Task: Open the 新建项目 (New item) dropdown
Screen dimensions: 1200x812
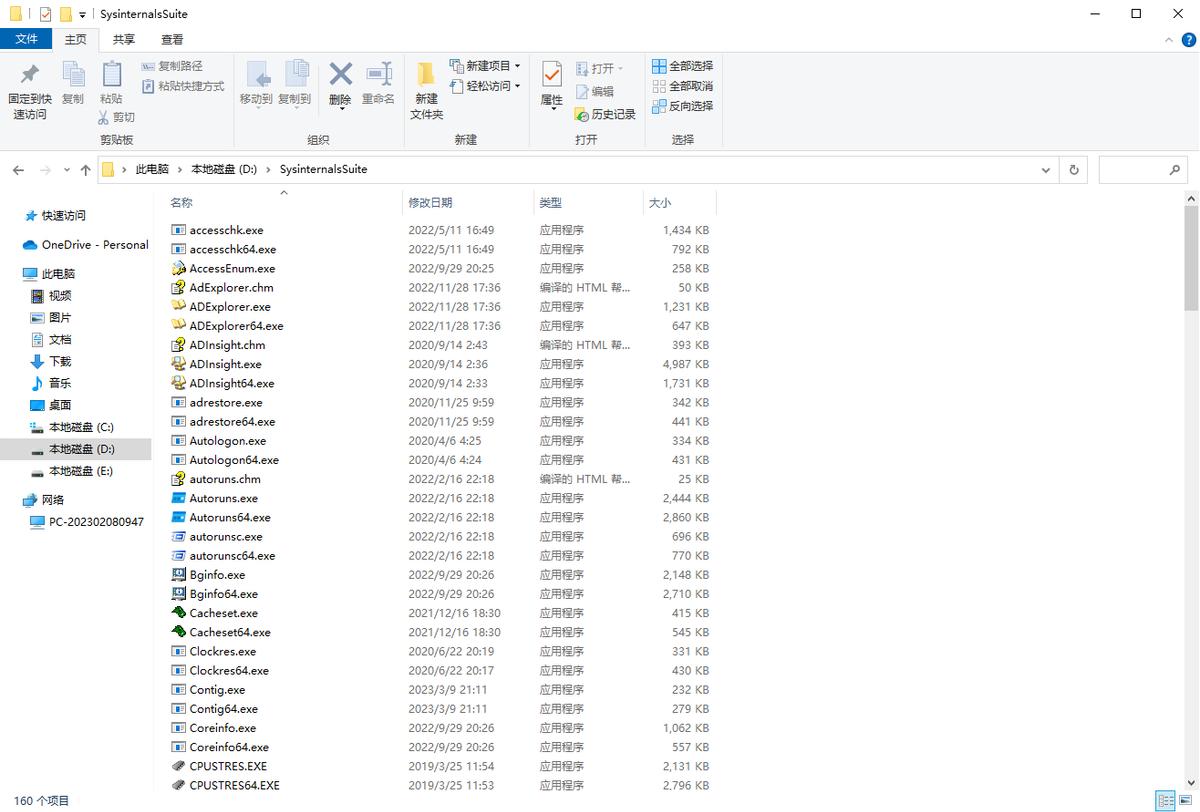Action: (x=490, y=66)
